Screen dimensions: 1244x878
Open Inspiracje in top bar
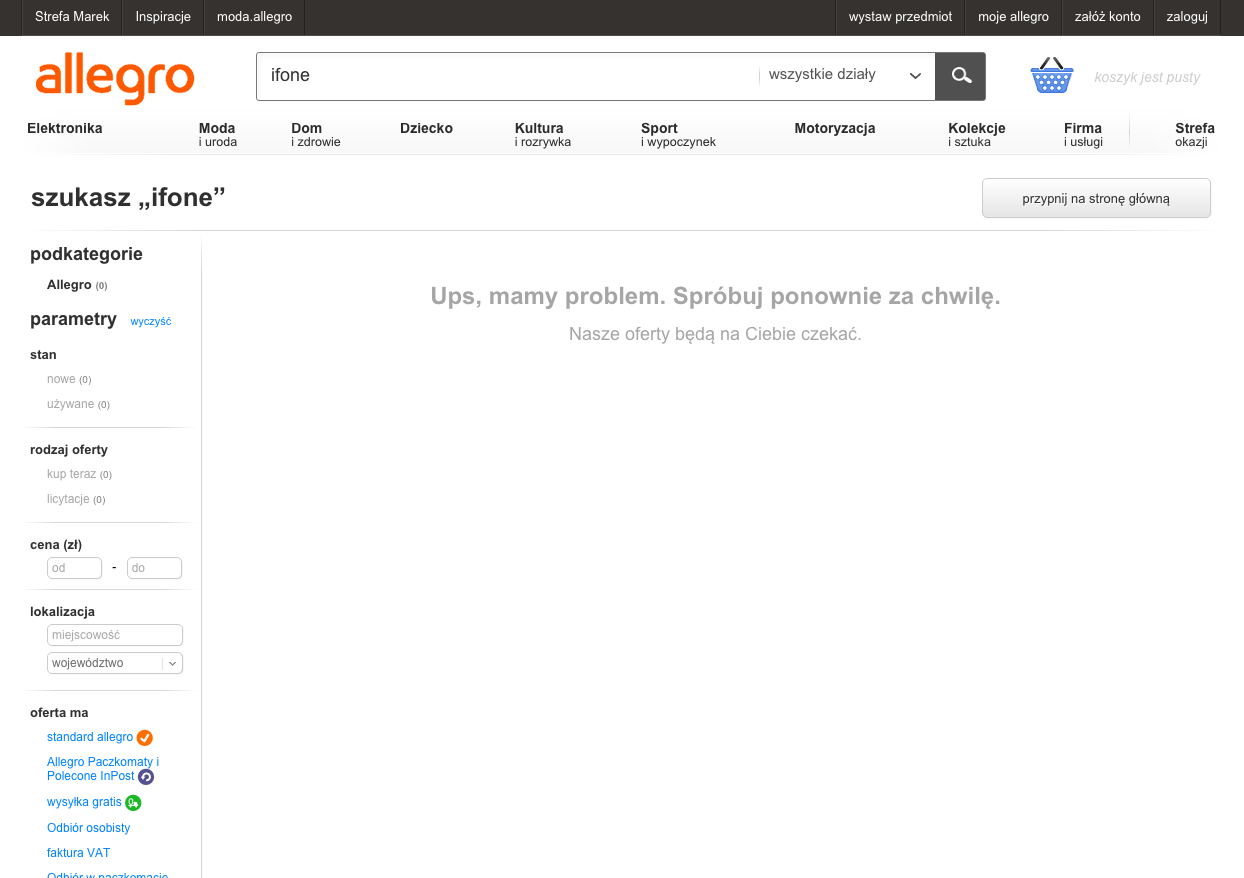(163, 17)
